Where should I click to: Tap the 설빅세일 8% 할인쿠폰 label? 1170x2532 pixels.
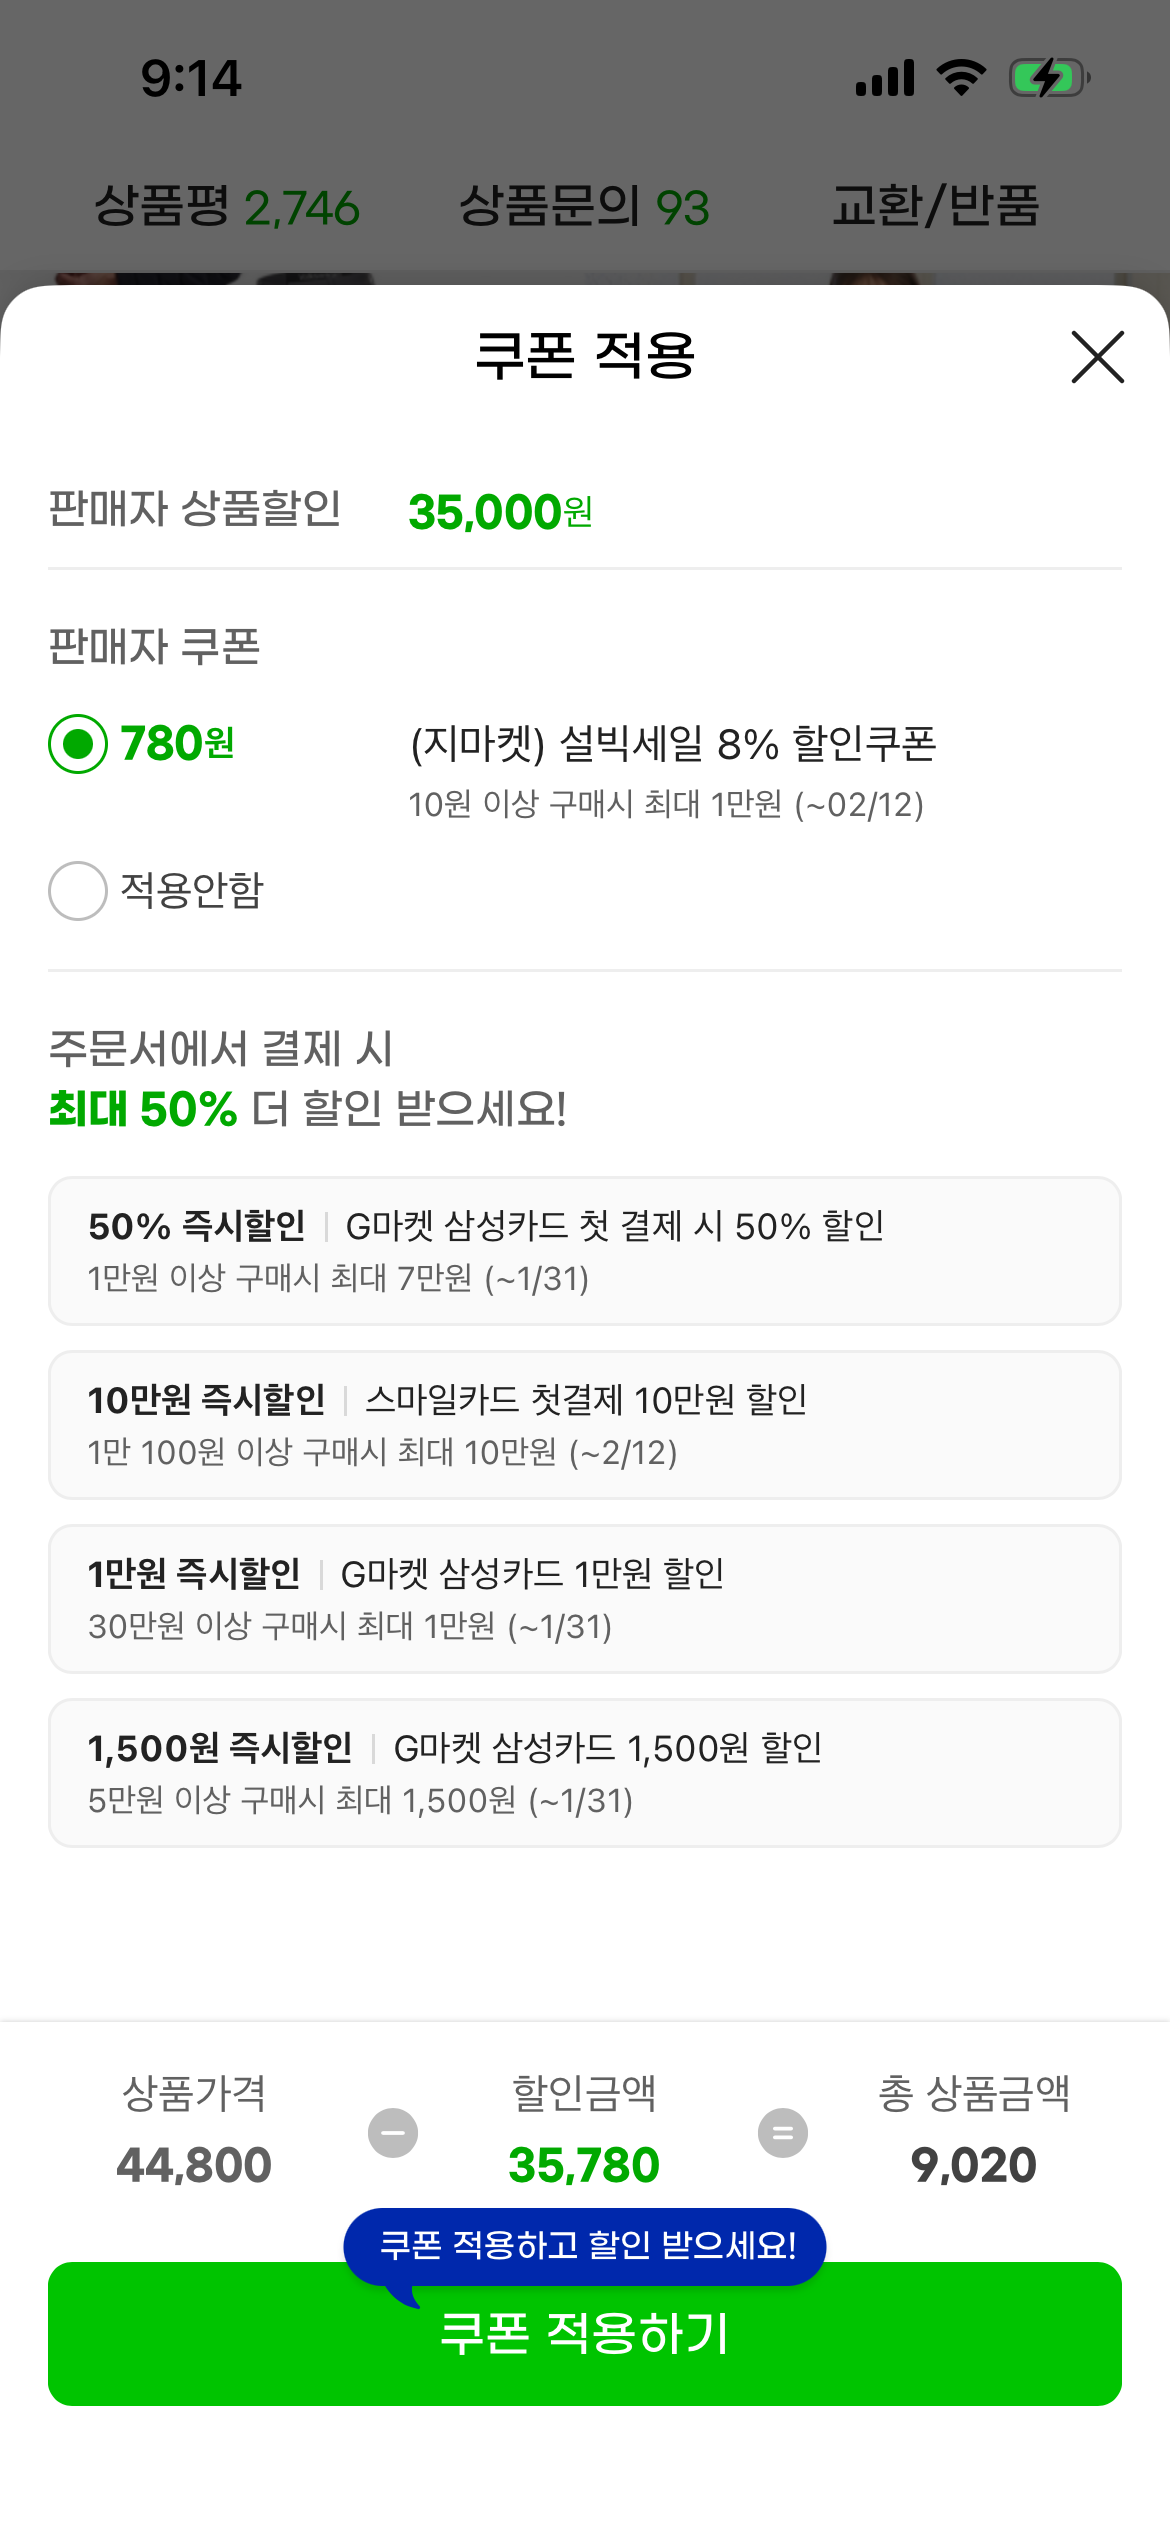[673, 744]
